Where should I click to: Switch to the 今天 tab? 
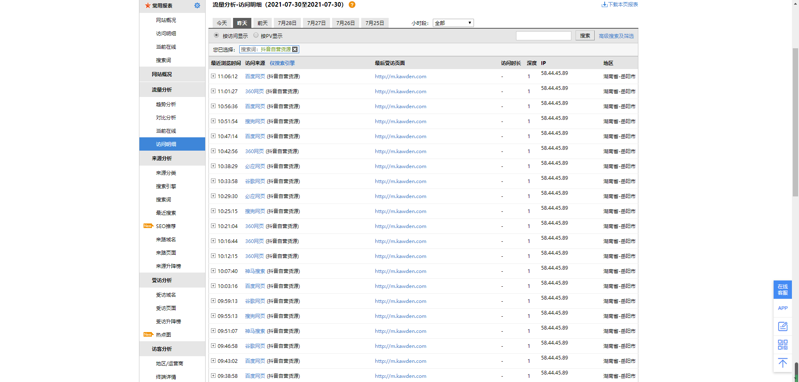pos(221,23)
